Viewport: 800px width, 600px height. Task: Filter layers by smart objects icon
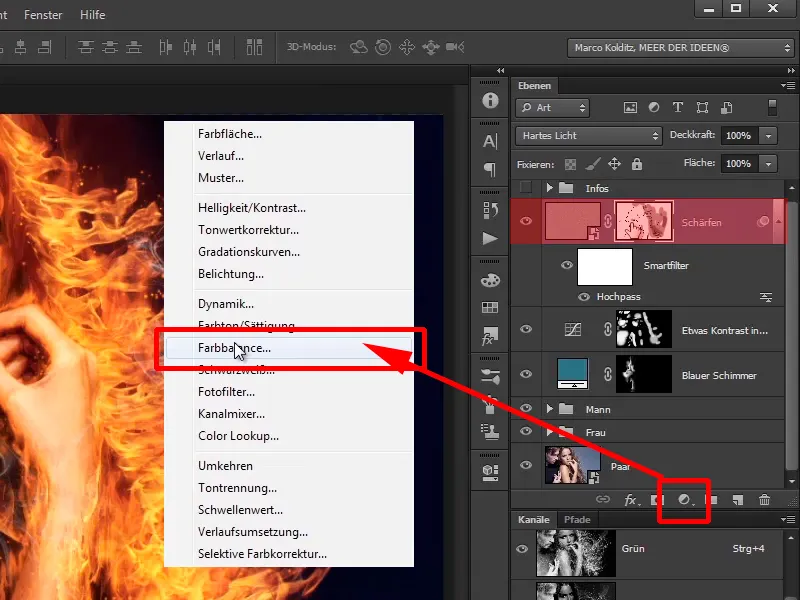tap(727, 108)
